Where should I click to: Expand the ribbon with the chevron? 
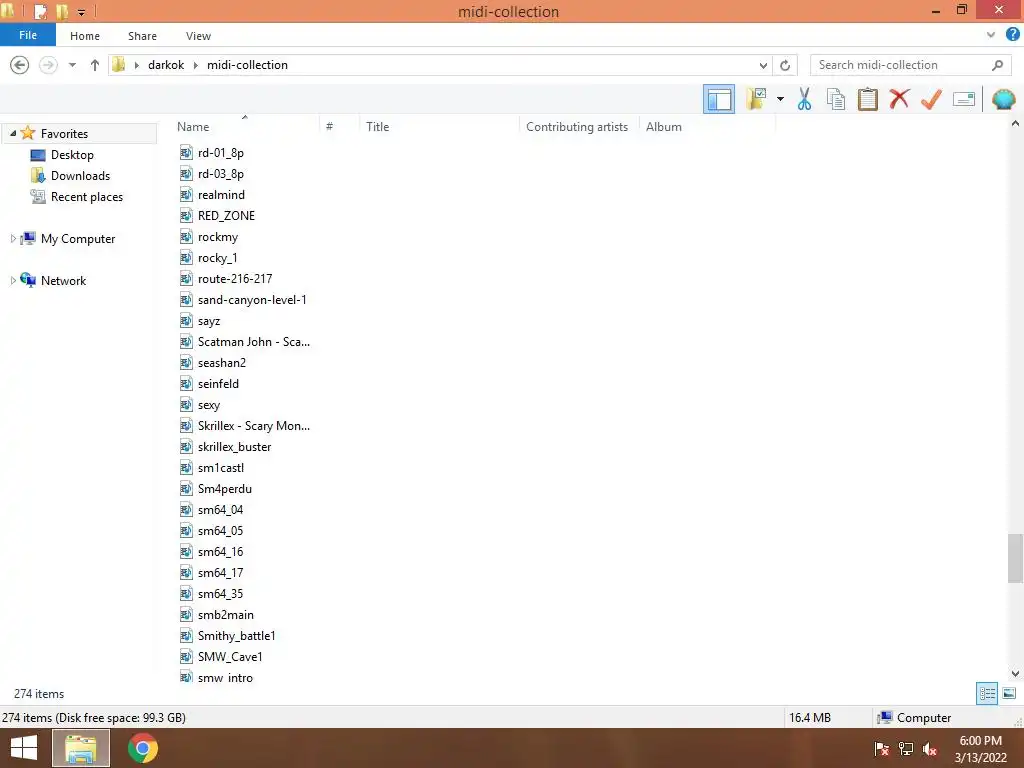click(x=991, y=35)
